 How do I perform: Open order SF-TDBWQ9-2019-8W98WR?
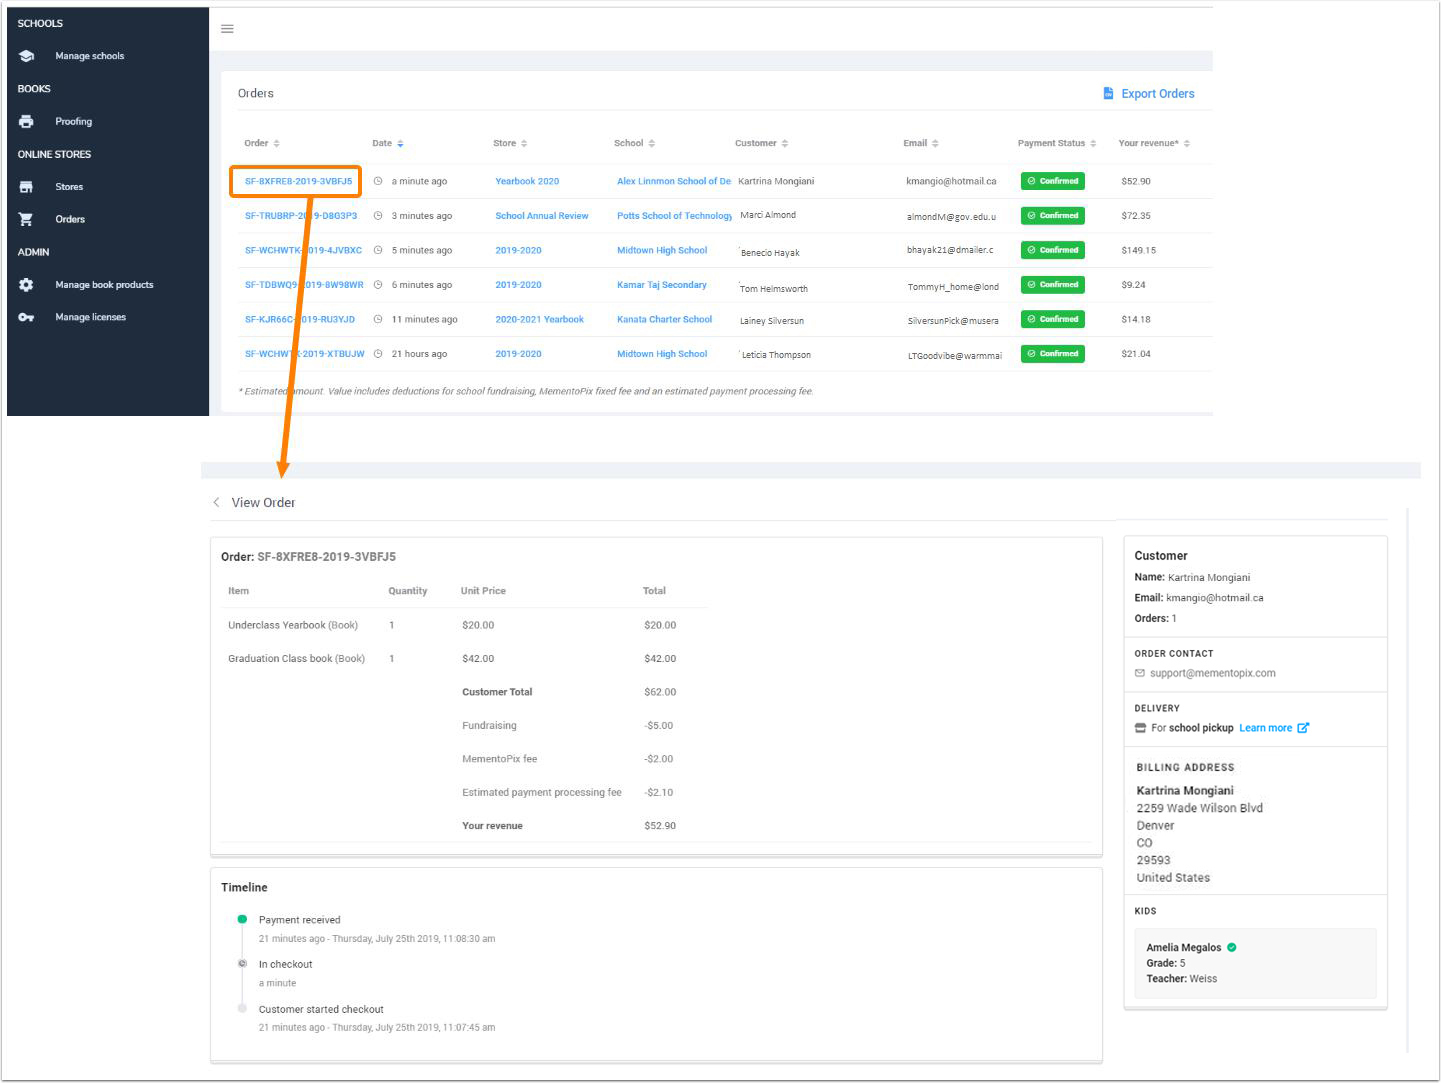tap(304, 285)
